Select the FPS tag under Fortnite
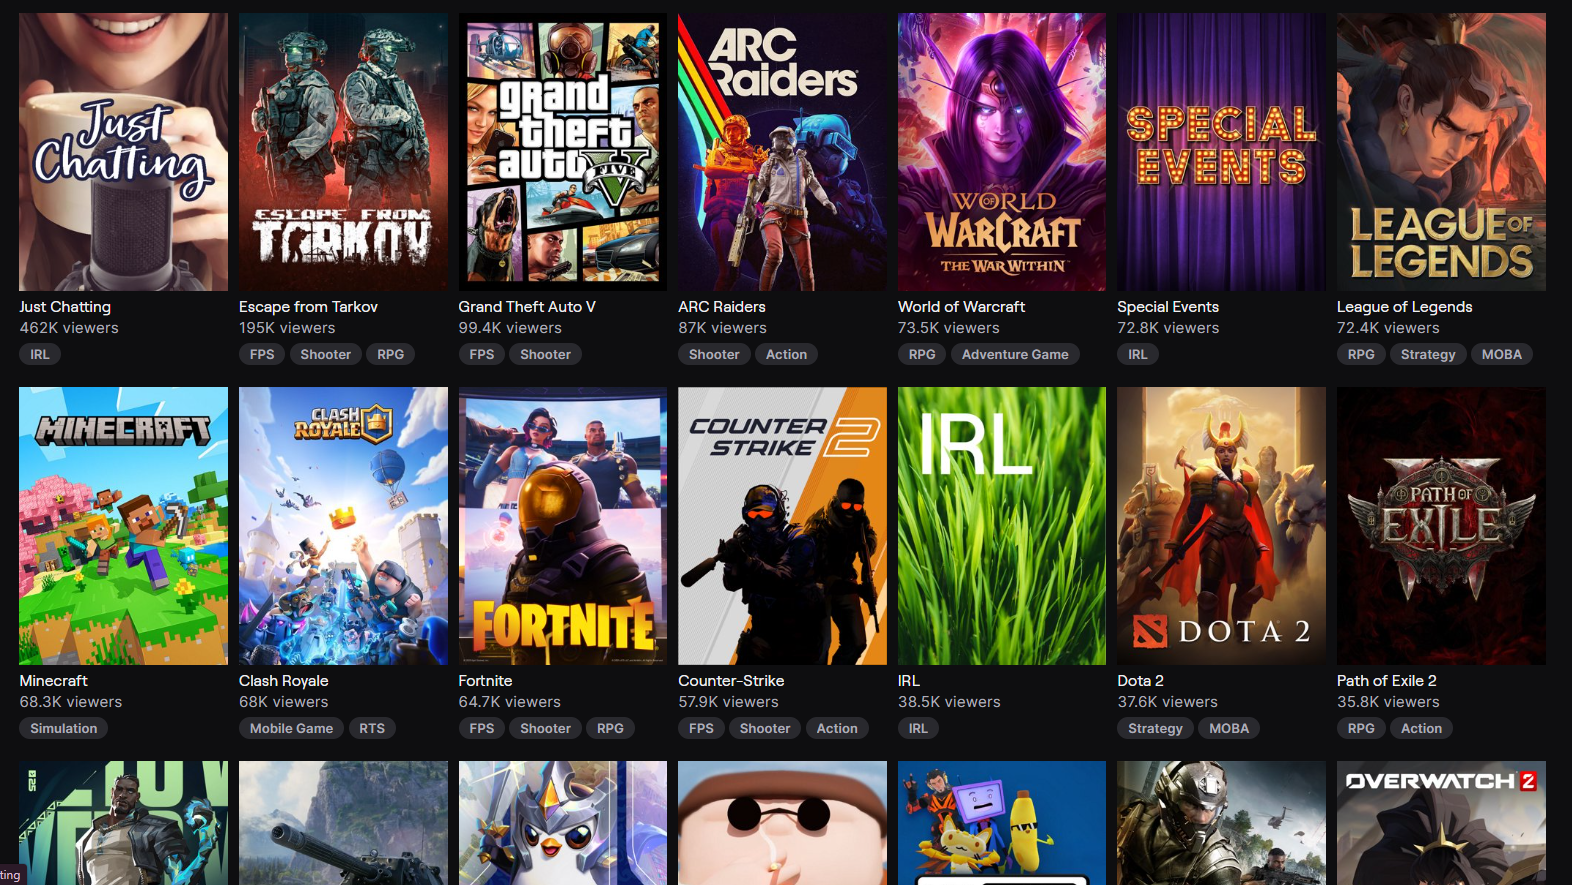The width and height of the screenshot is (1572, 885). [482, 728]
